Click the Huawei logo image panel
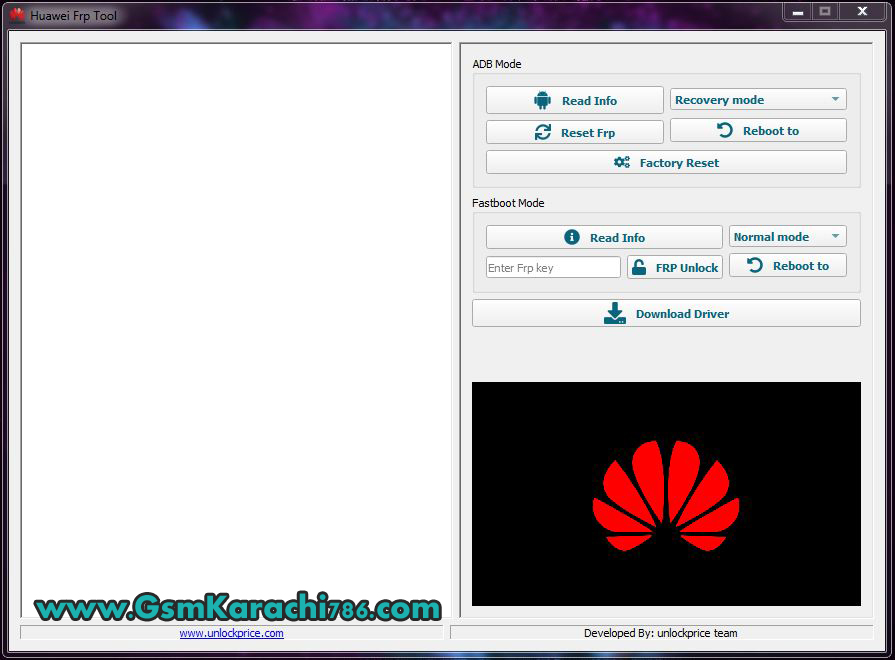Image resolution: width=895 pixels, height=660 pixels. (666, 494)
